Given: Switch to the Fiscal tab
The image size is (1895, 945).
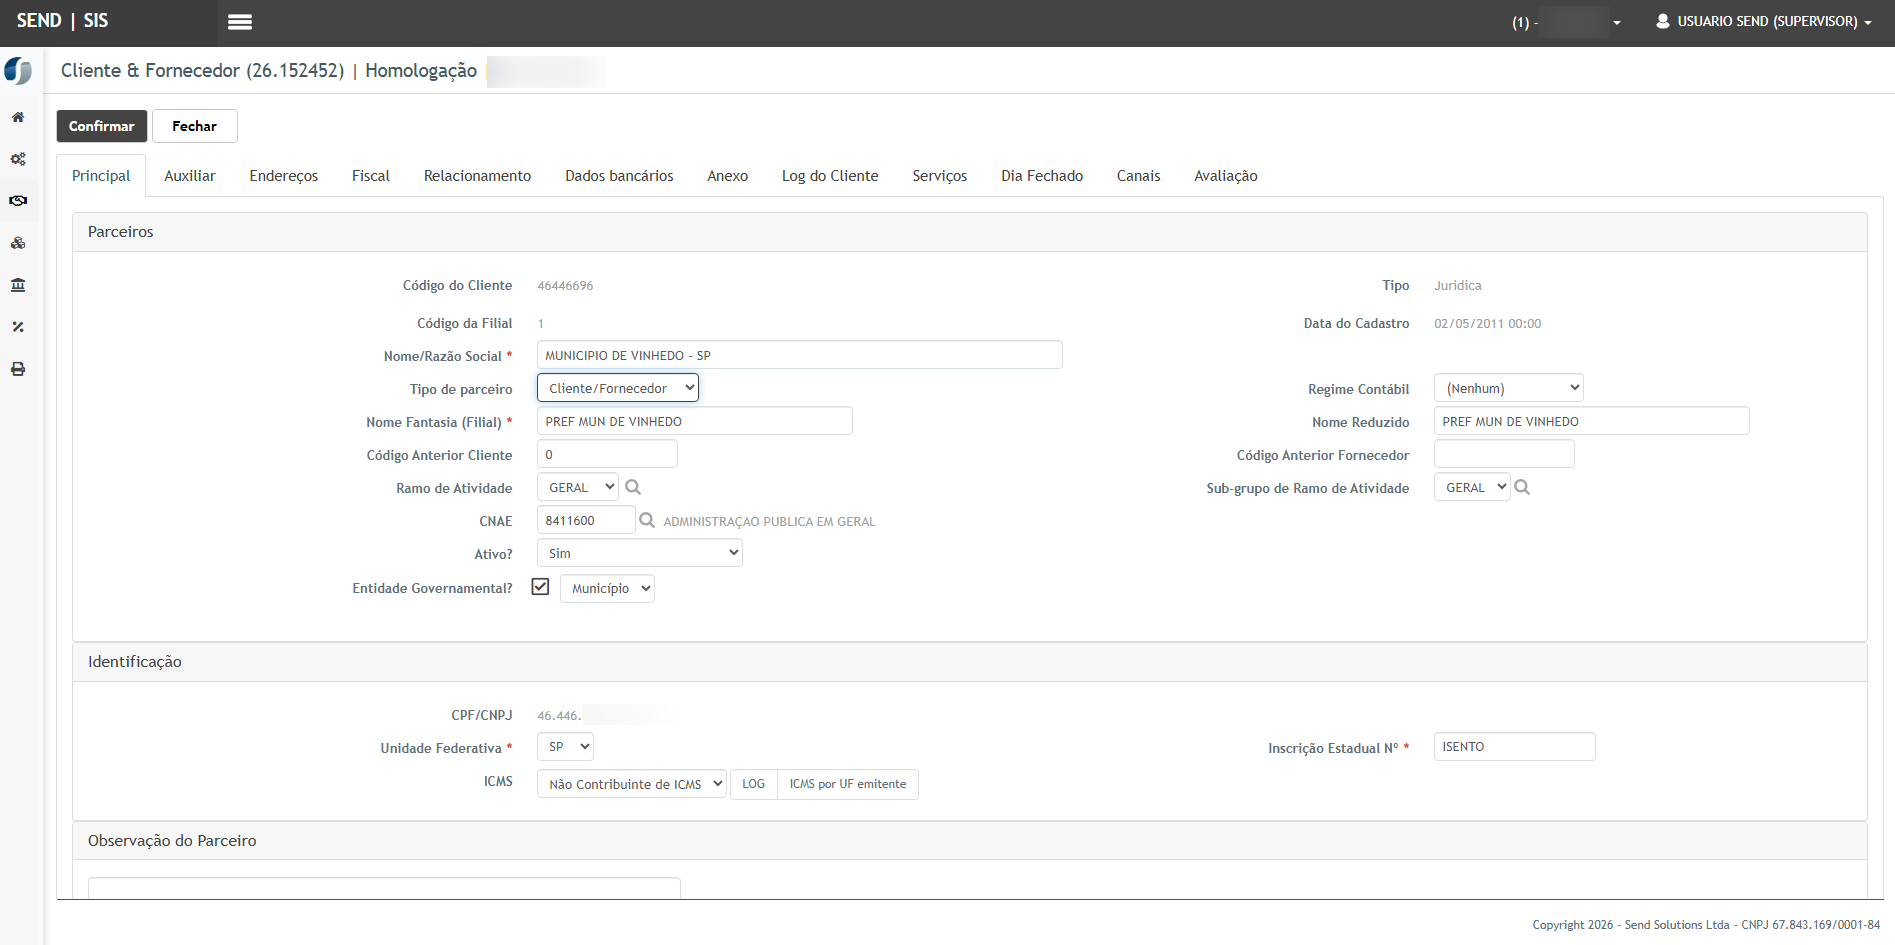Looking at the screenshot, I should click(x=371, y=176).
